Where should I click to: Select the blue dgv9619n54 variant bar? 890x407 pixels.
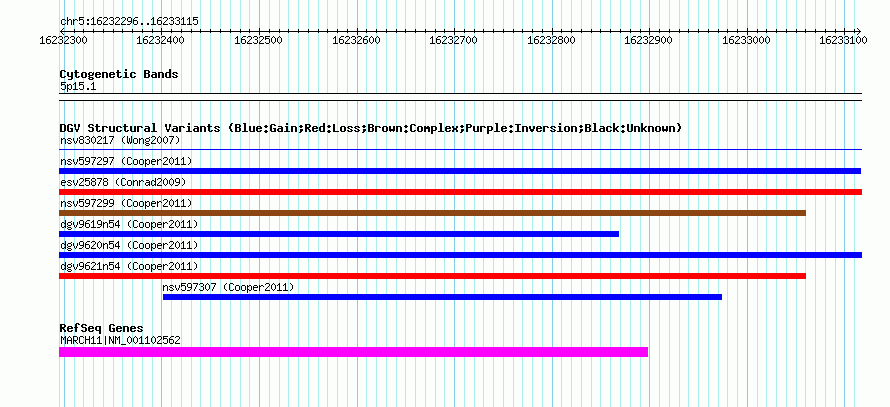tap(339, 234)
